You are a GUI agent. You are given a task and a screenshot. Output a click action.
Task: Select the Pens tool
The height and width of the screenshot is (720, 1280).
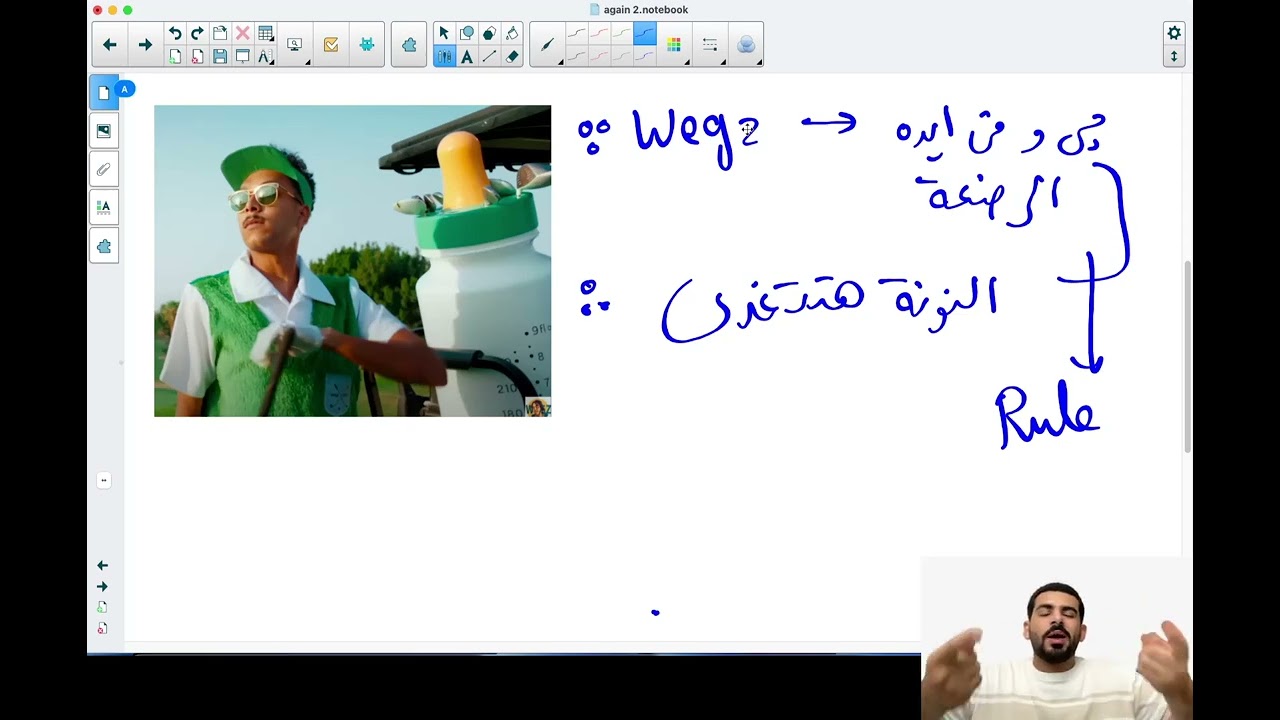pyautogui.click(x=444, y=56)
